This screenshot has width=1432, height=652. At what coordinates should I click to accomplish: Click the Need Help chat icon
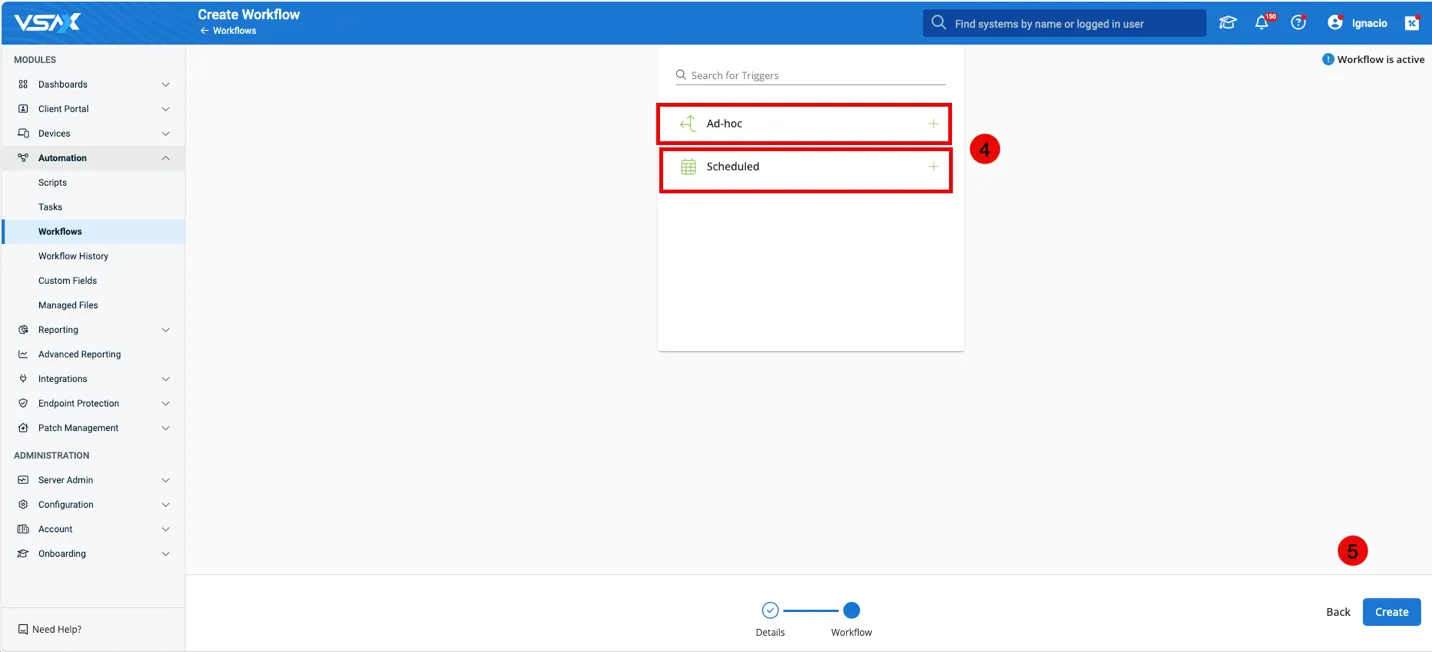pyautogui.click(x=23, y=630)
